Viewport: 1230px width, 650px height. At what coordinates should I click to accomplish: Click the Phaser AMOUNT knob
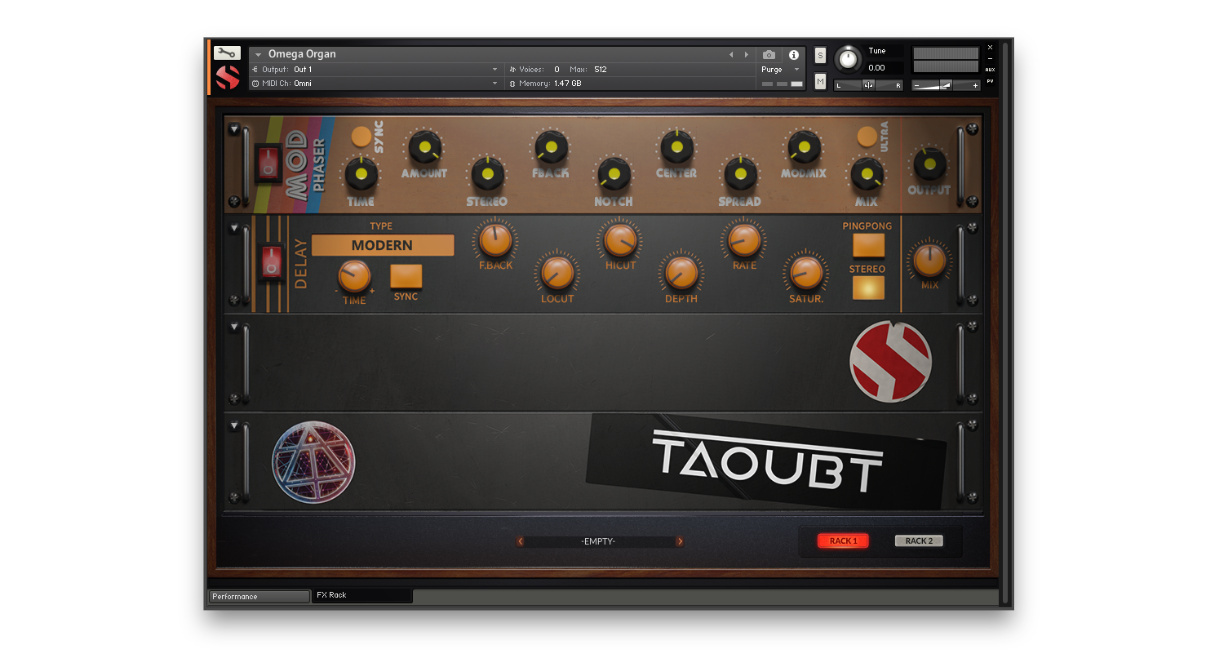[424, 148]
